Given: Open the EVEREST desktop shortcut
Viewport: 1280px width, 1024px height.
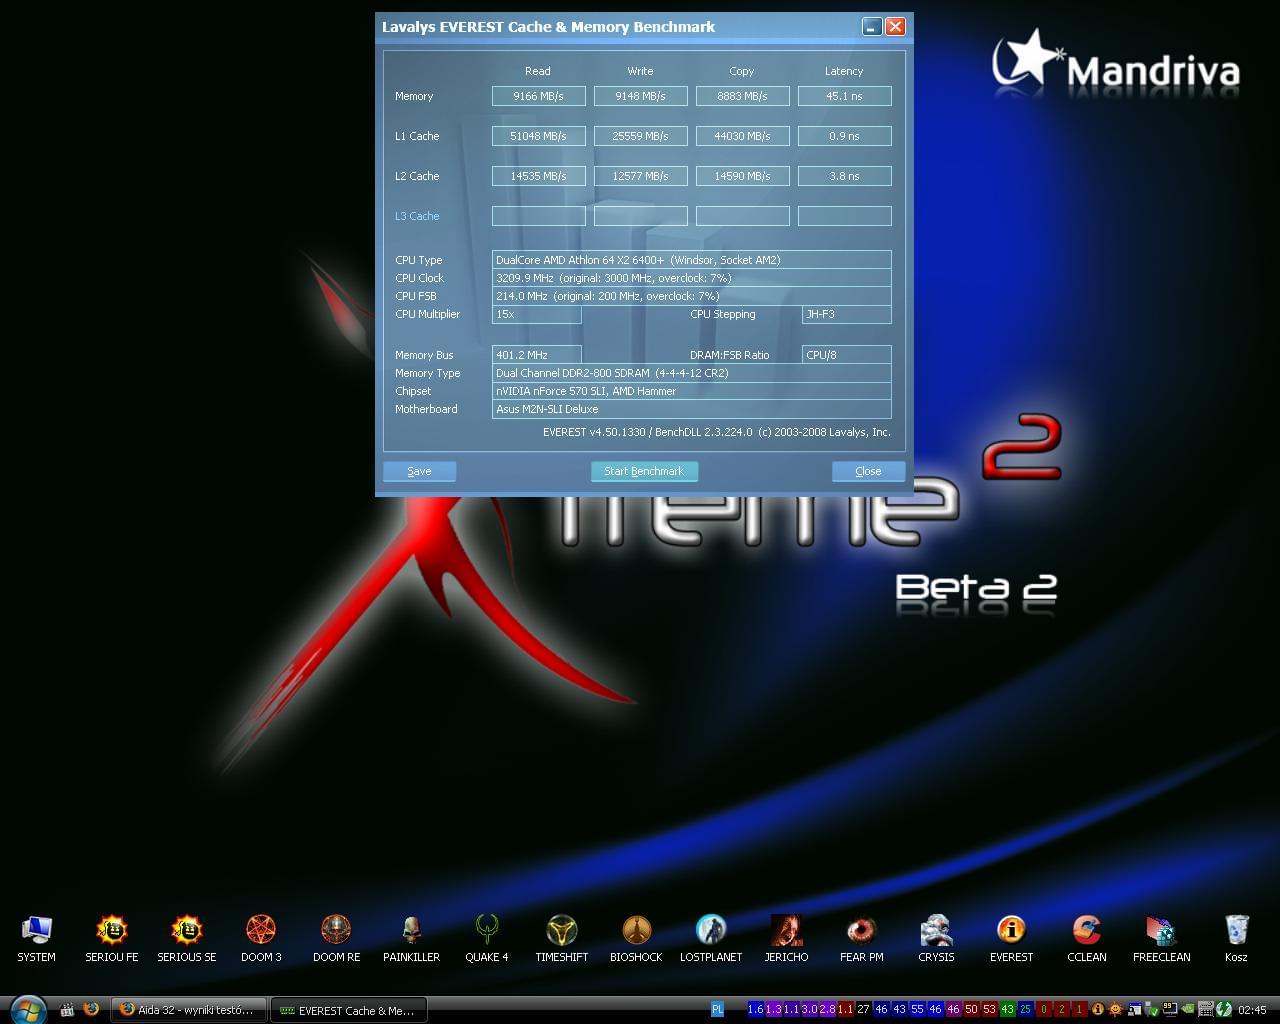Looking at the screenshot, I should pyautogui.click(x=1011, y=938).
